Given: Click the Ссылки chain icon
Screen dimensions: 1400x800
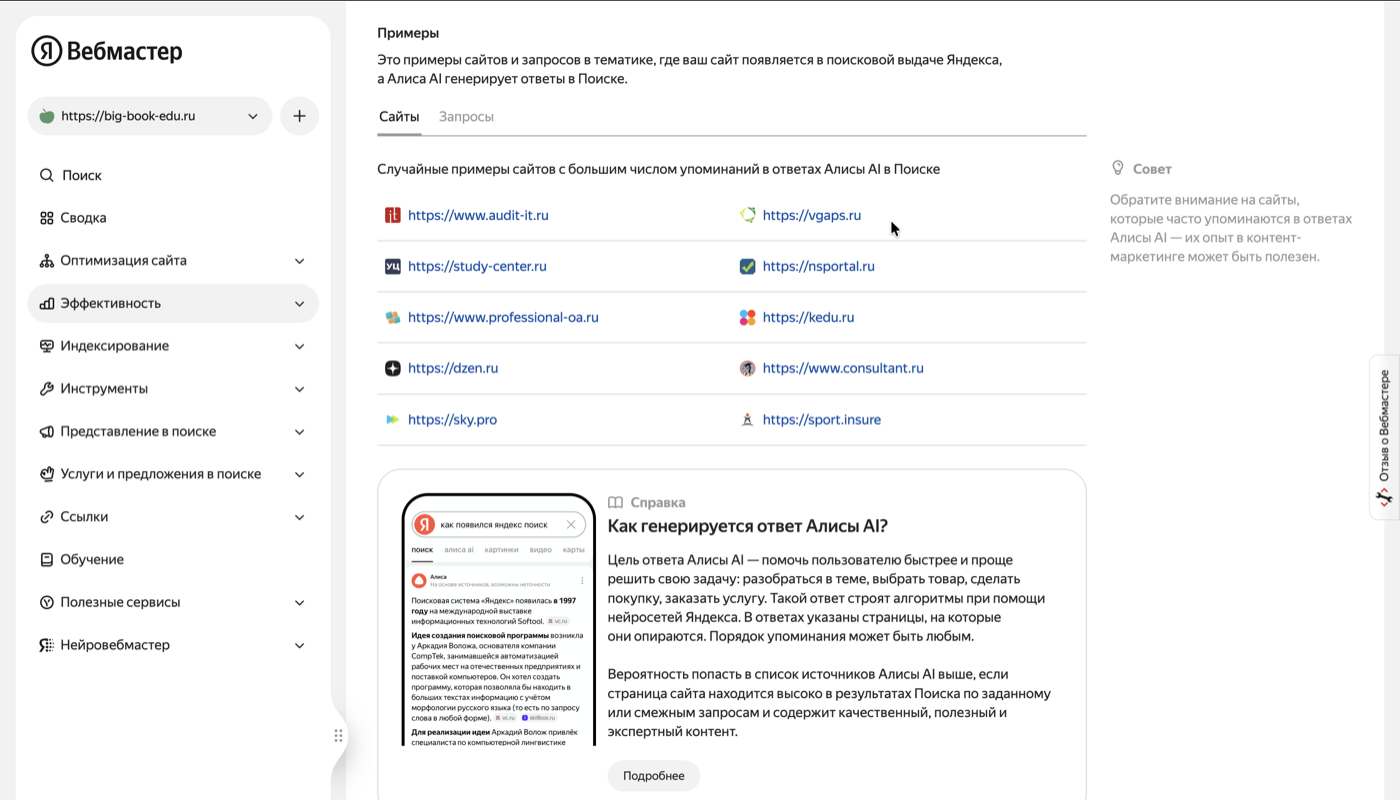Looking at the screenshot, I should pos(46,517).
